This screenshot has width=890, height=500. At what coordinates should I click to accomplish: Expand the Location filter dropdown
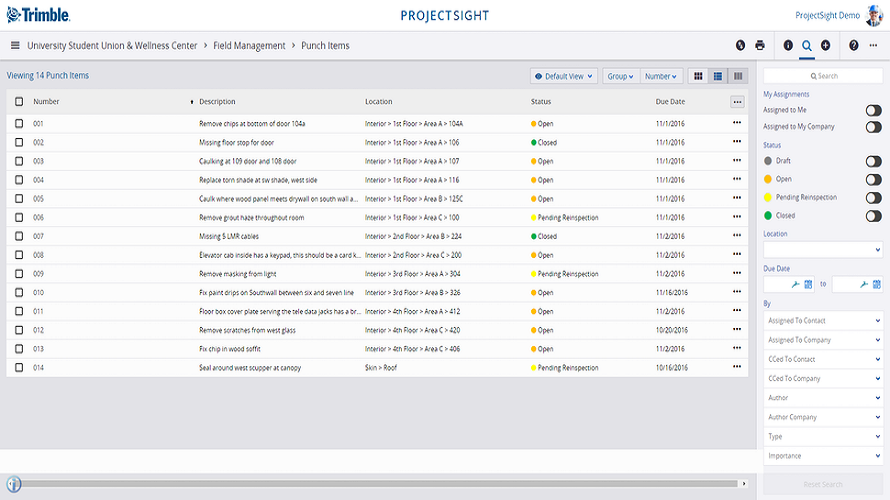[x=823, y=250]
